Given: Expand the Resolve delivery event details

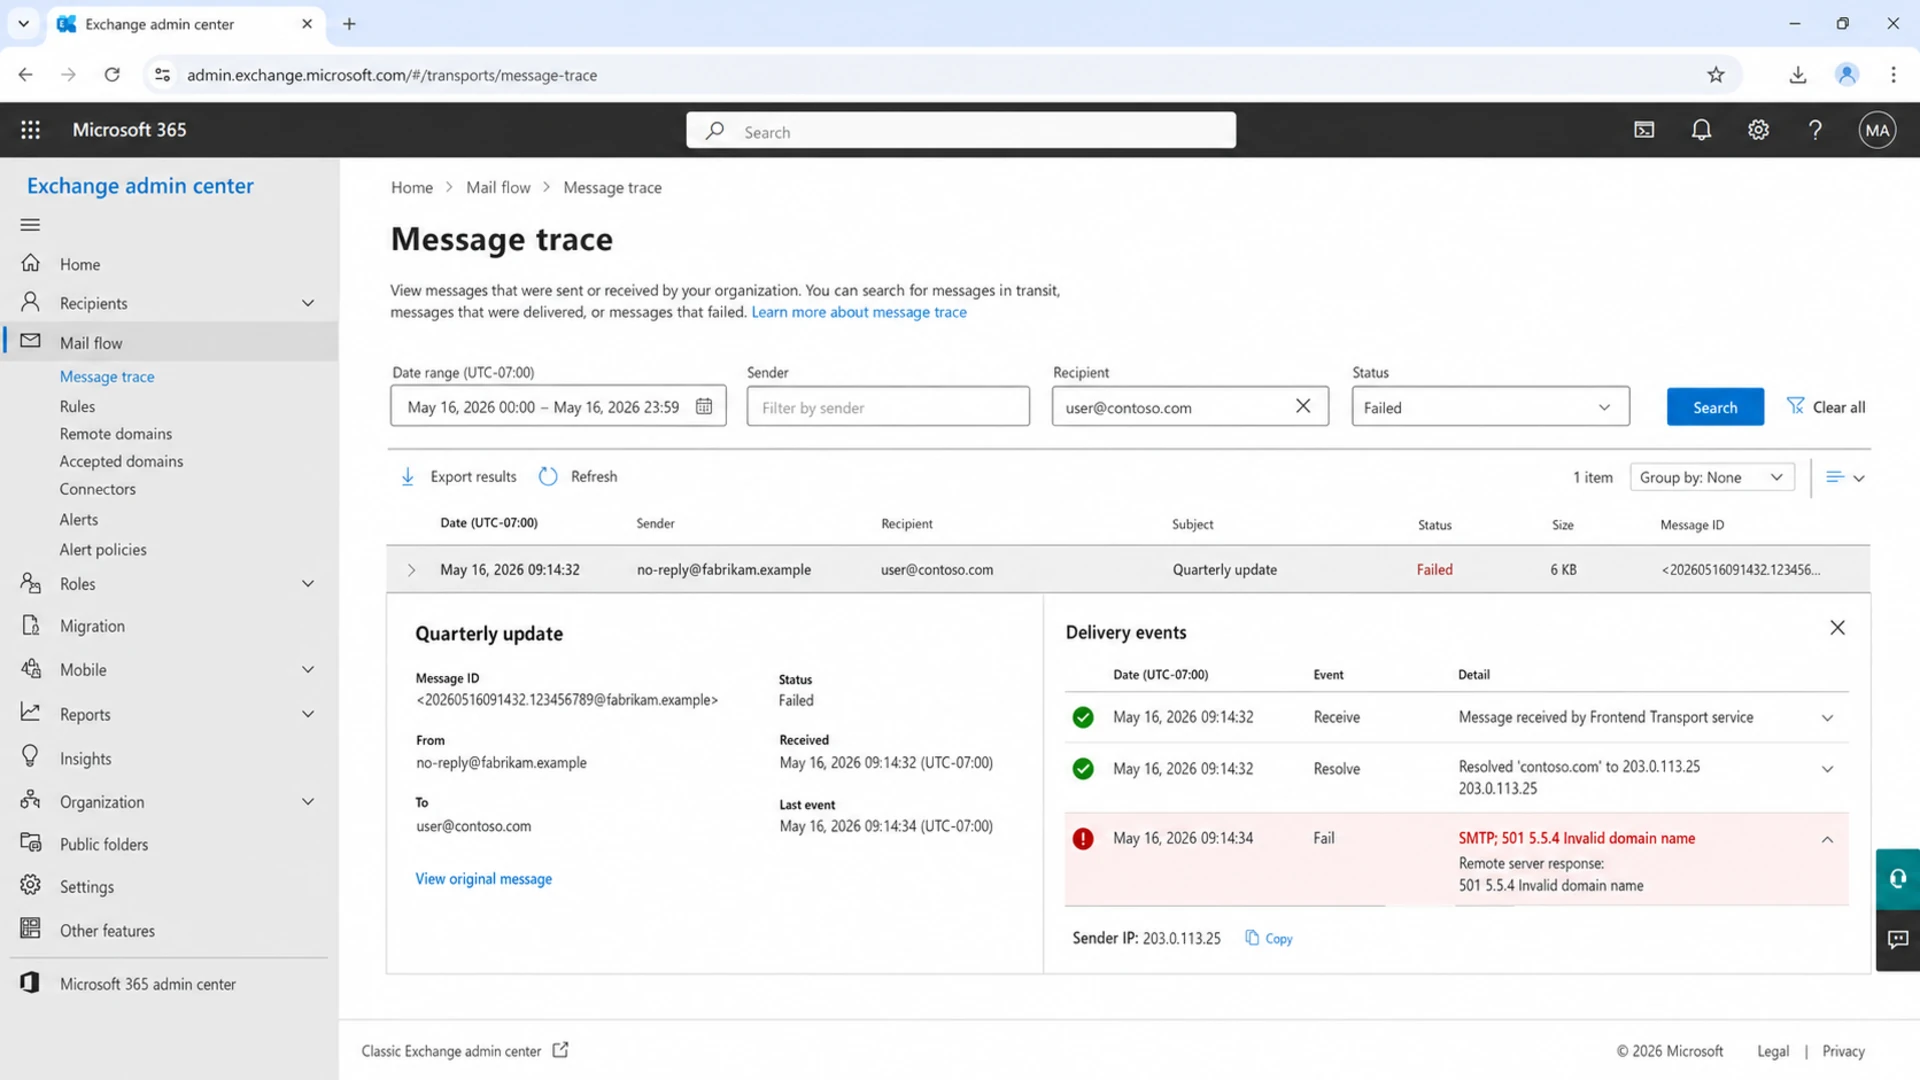Looking at the screenshot, I should pos(1827,769).
